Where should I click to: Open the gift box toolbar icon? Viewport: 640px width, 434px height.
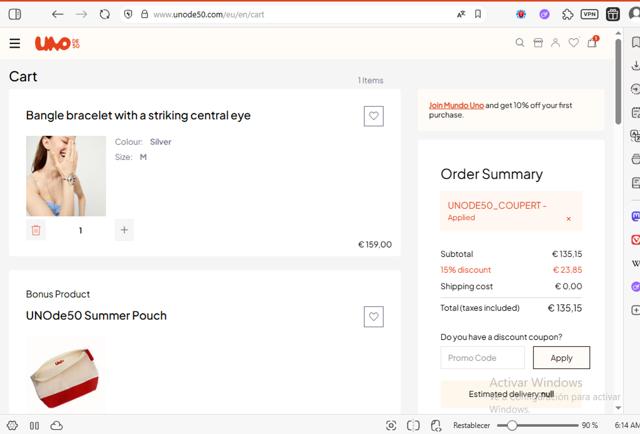point(613,14)
